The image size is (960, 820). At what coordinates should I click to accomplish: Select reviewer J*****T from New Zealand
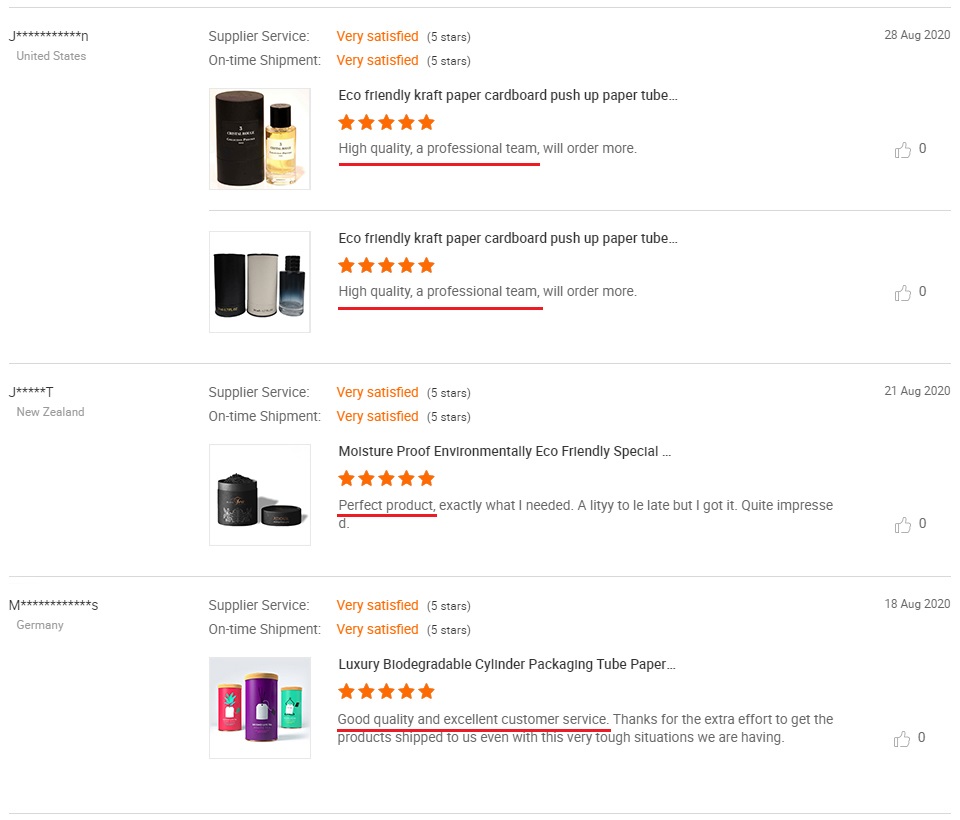(x=31, y=391)
